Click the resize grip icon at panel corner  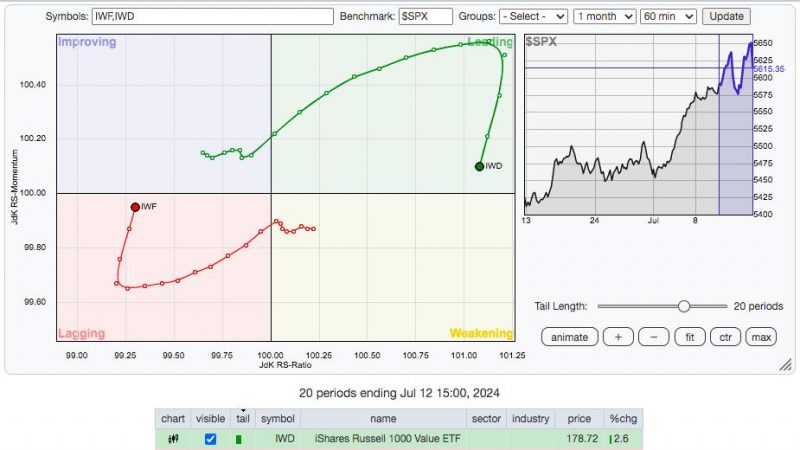coord(786,364)
